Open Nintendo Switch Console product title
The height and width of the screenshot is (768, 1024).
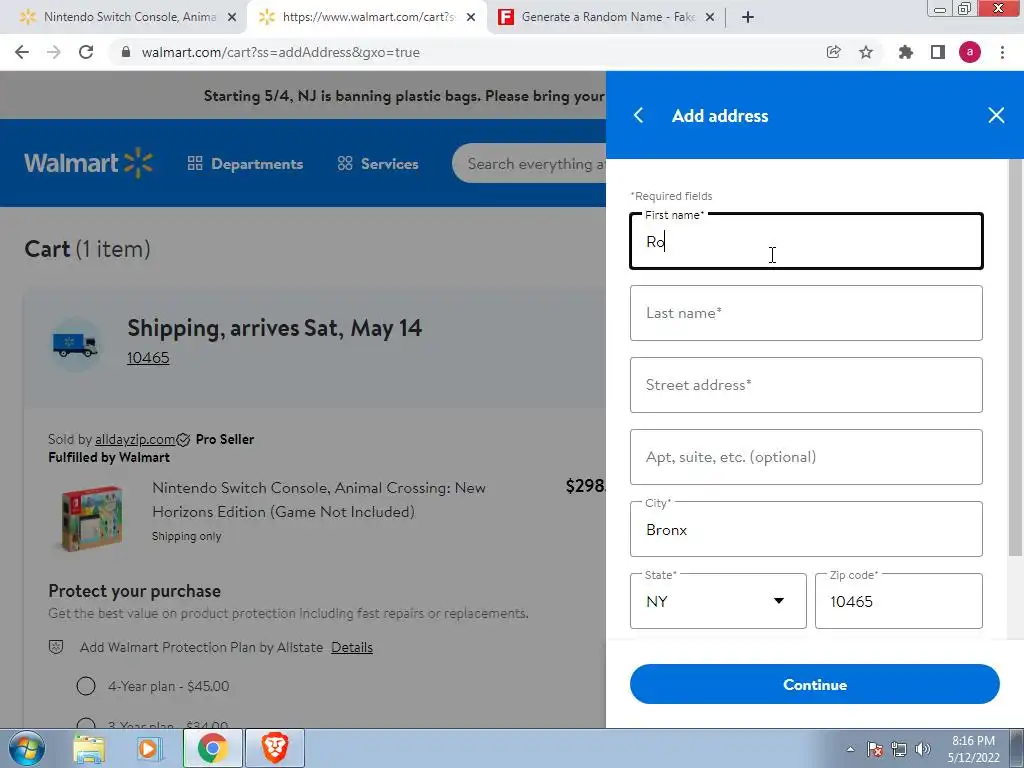(x=319, y=500)
